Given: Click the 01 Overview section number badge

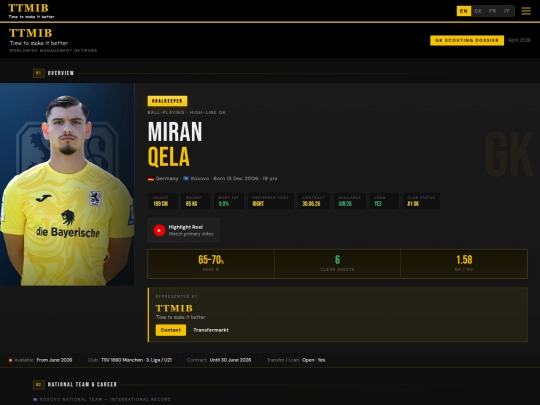Looking at the screenshot, I should pos(39,73).
